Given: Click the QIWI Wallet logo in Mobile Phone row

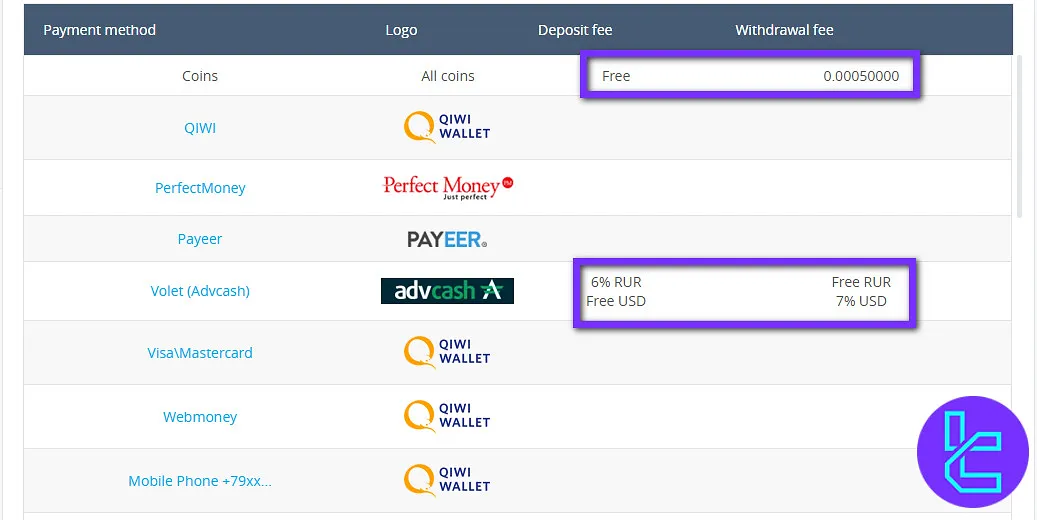Looking at the screenshot, I should point(447,480).
